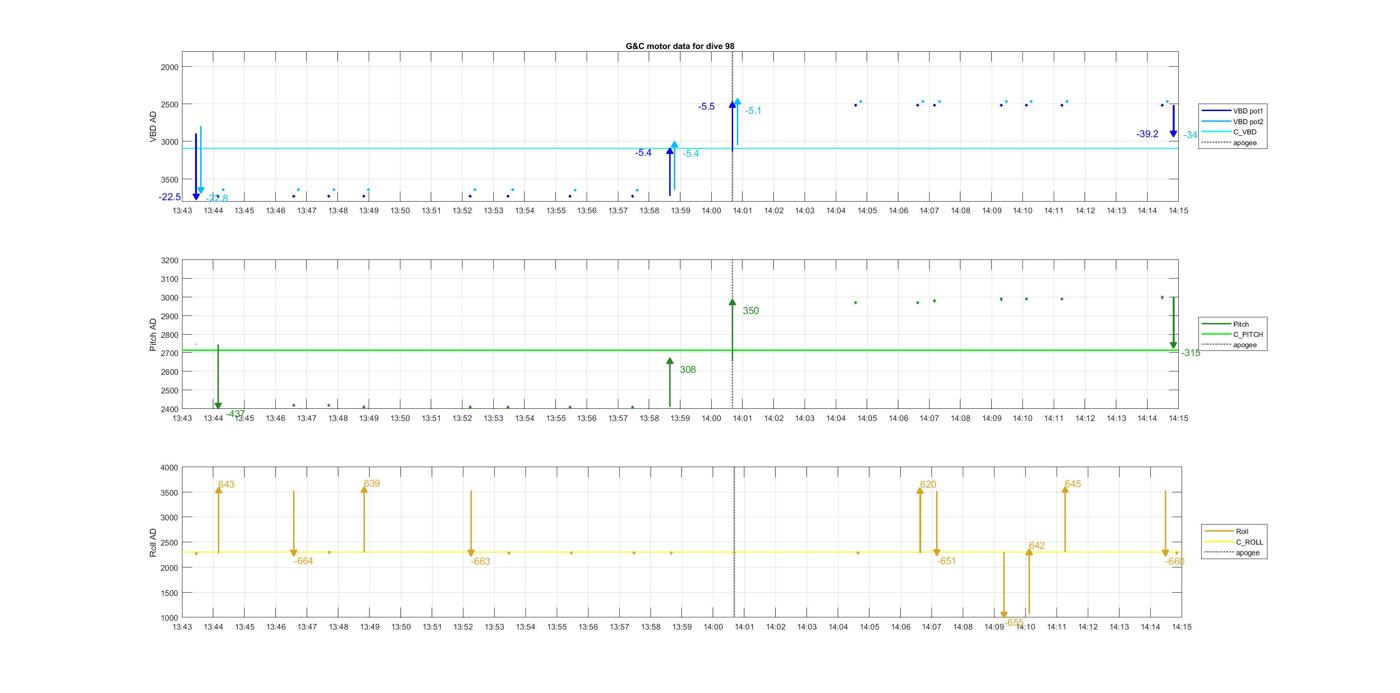Click the "2900" tick on Pitch axis

168,316
